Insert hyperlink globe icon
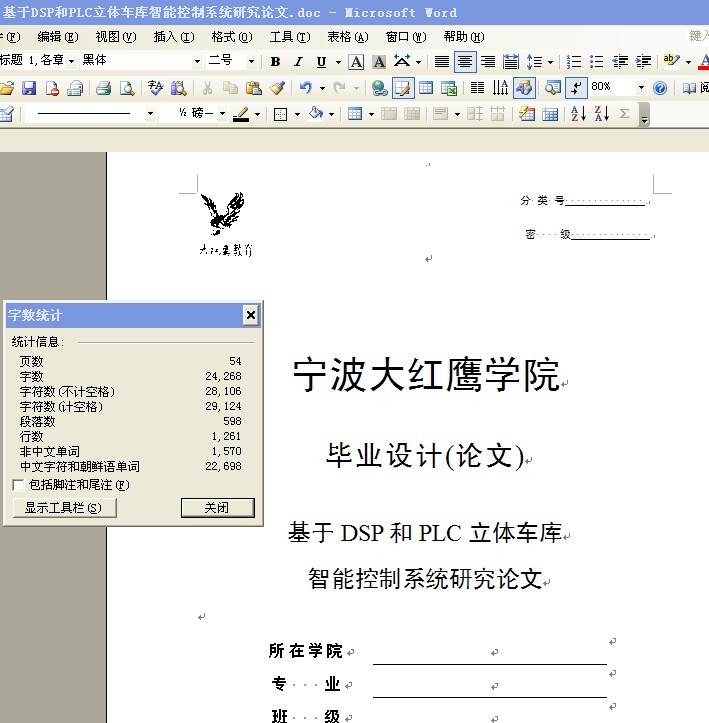 380,88
